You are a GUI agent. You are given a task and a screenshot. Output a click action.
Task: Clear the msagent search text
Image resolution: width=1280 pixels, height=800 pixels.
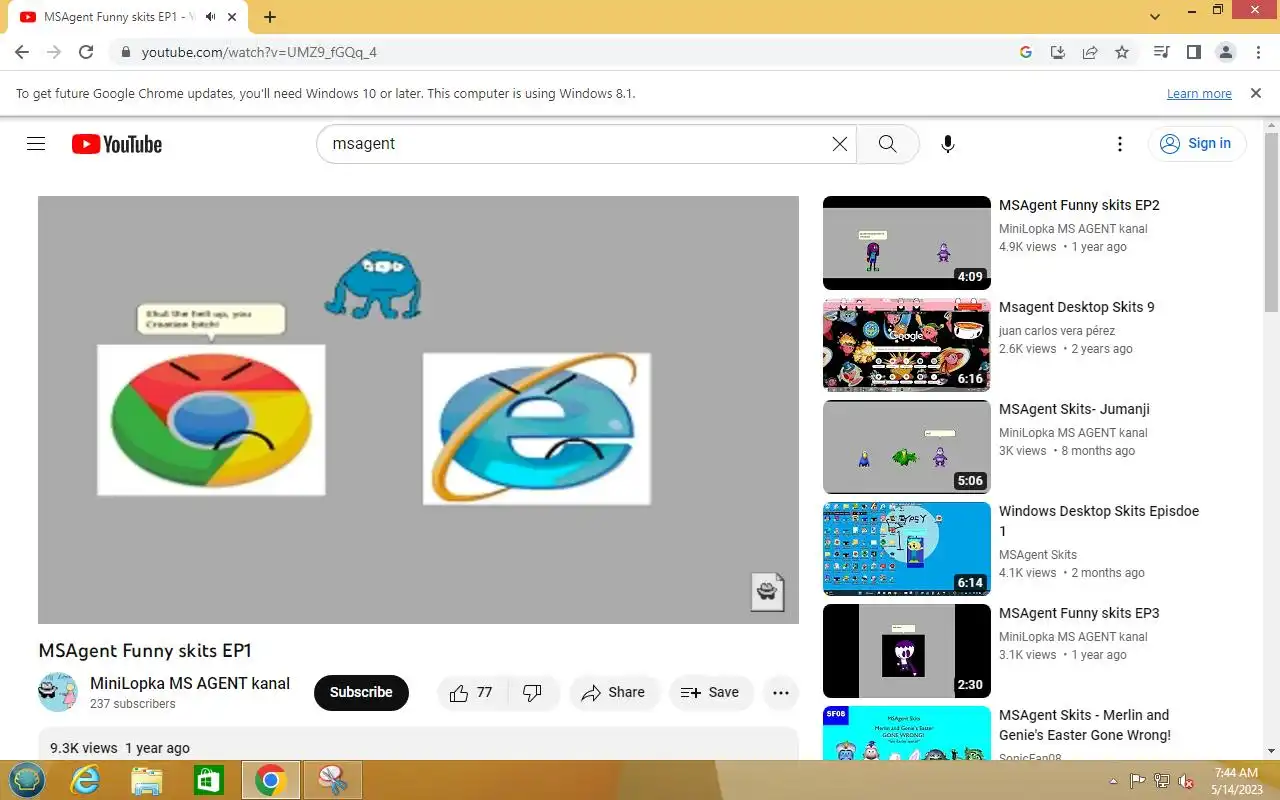coord(840,144)
